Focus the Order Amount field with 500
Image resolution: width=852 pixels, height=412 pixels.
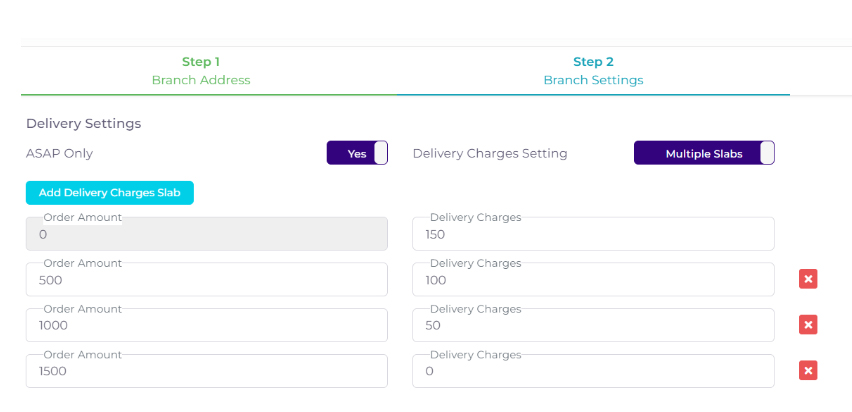[207, 280]
